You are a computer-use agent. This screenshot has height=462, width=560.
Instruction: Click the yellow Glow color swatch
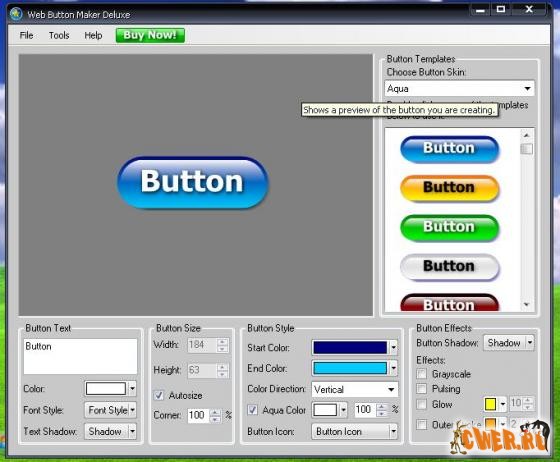(490, 404)
